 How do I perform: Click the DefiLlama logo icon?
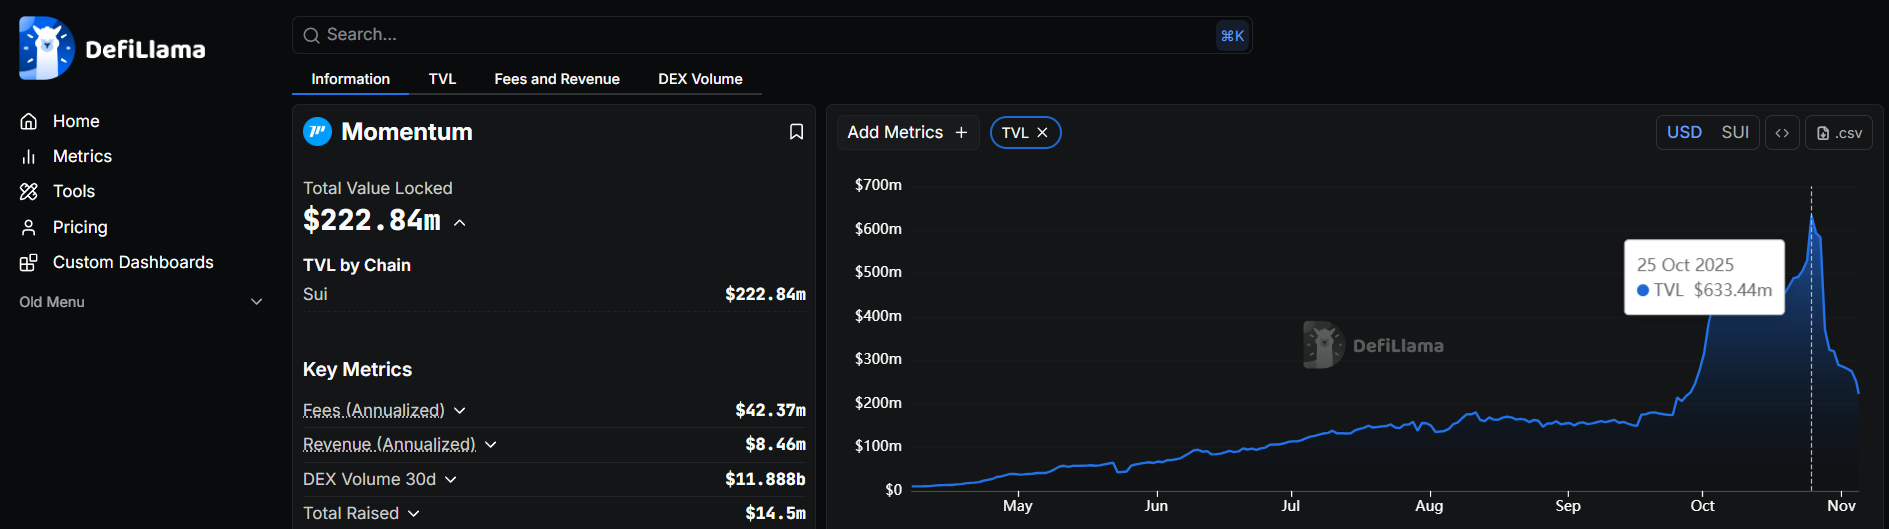[46, 48]
